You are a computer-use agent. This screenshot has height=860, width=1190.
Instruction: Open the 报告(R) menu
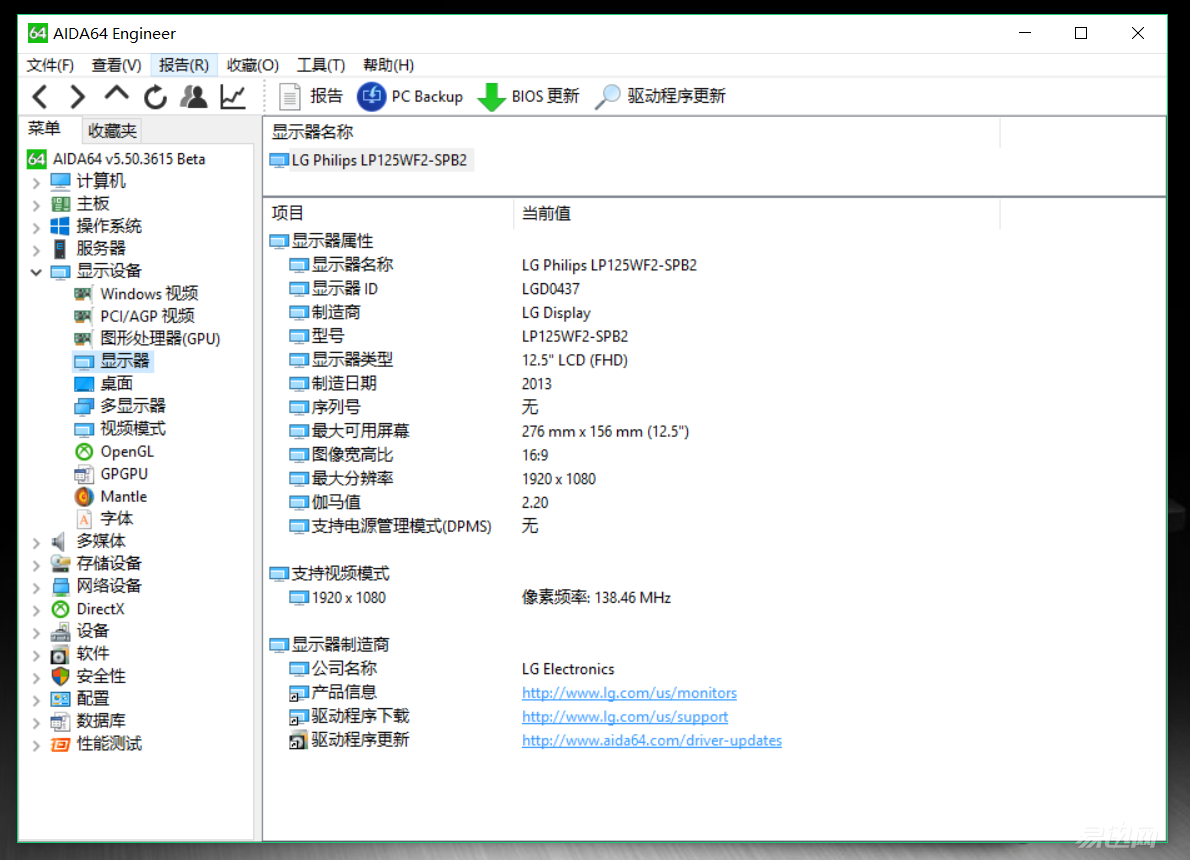184,65
